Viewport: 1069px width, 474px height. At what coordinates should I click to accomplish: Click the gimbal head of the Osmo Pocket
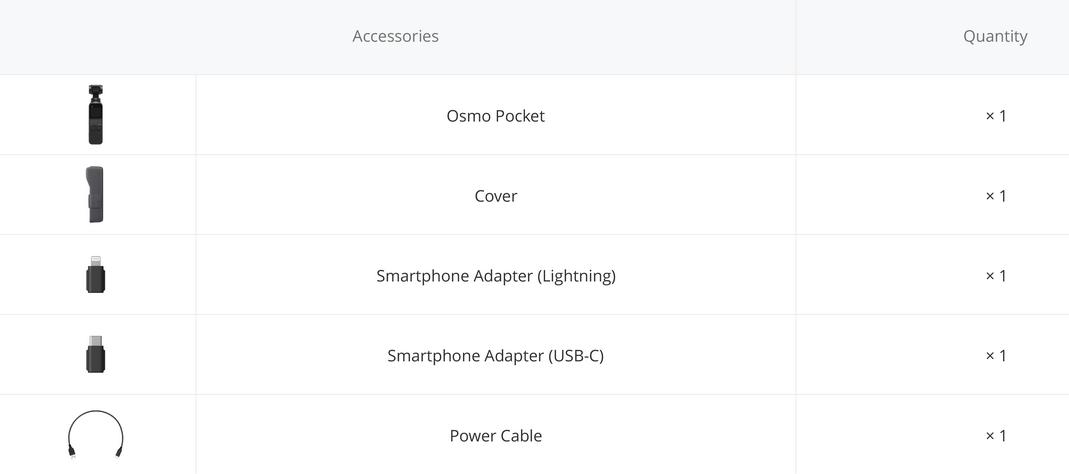coord(95,91)
